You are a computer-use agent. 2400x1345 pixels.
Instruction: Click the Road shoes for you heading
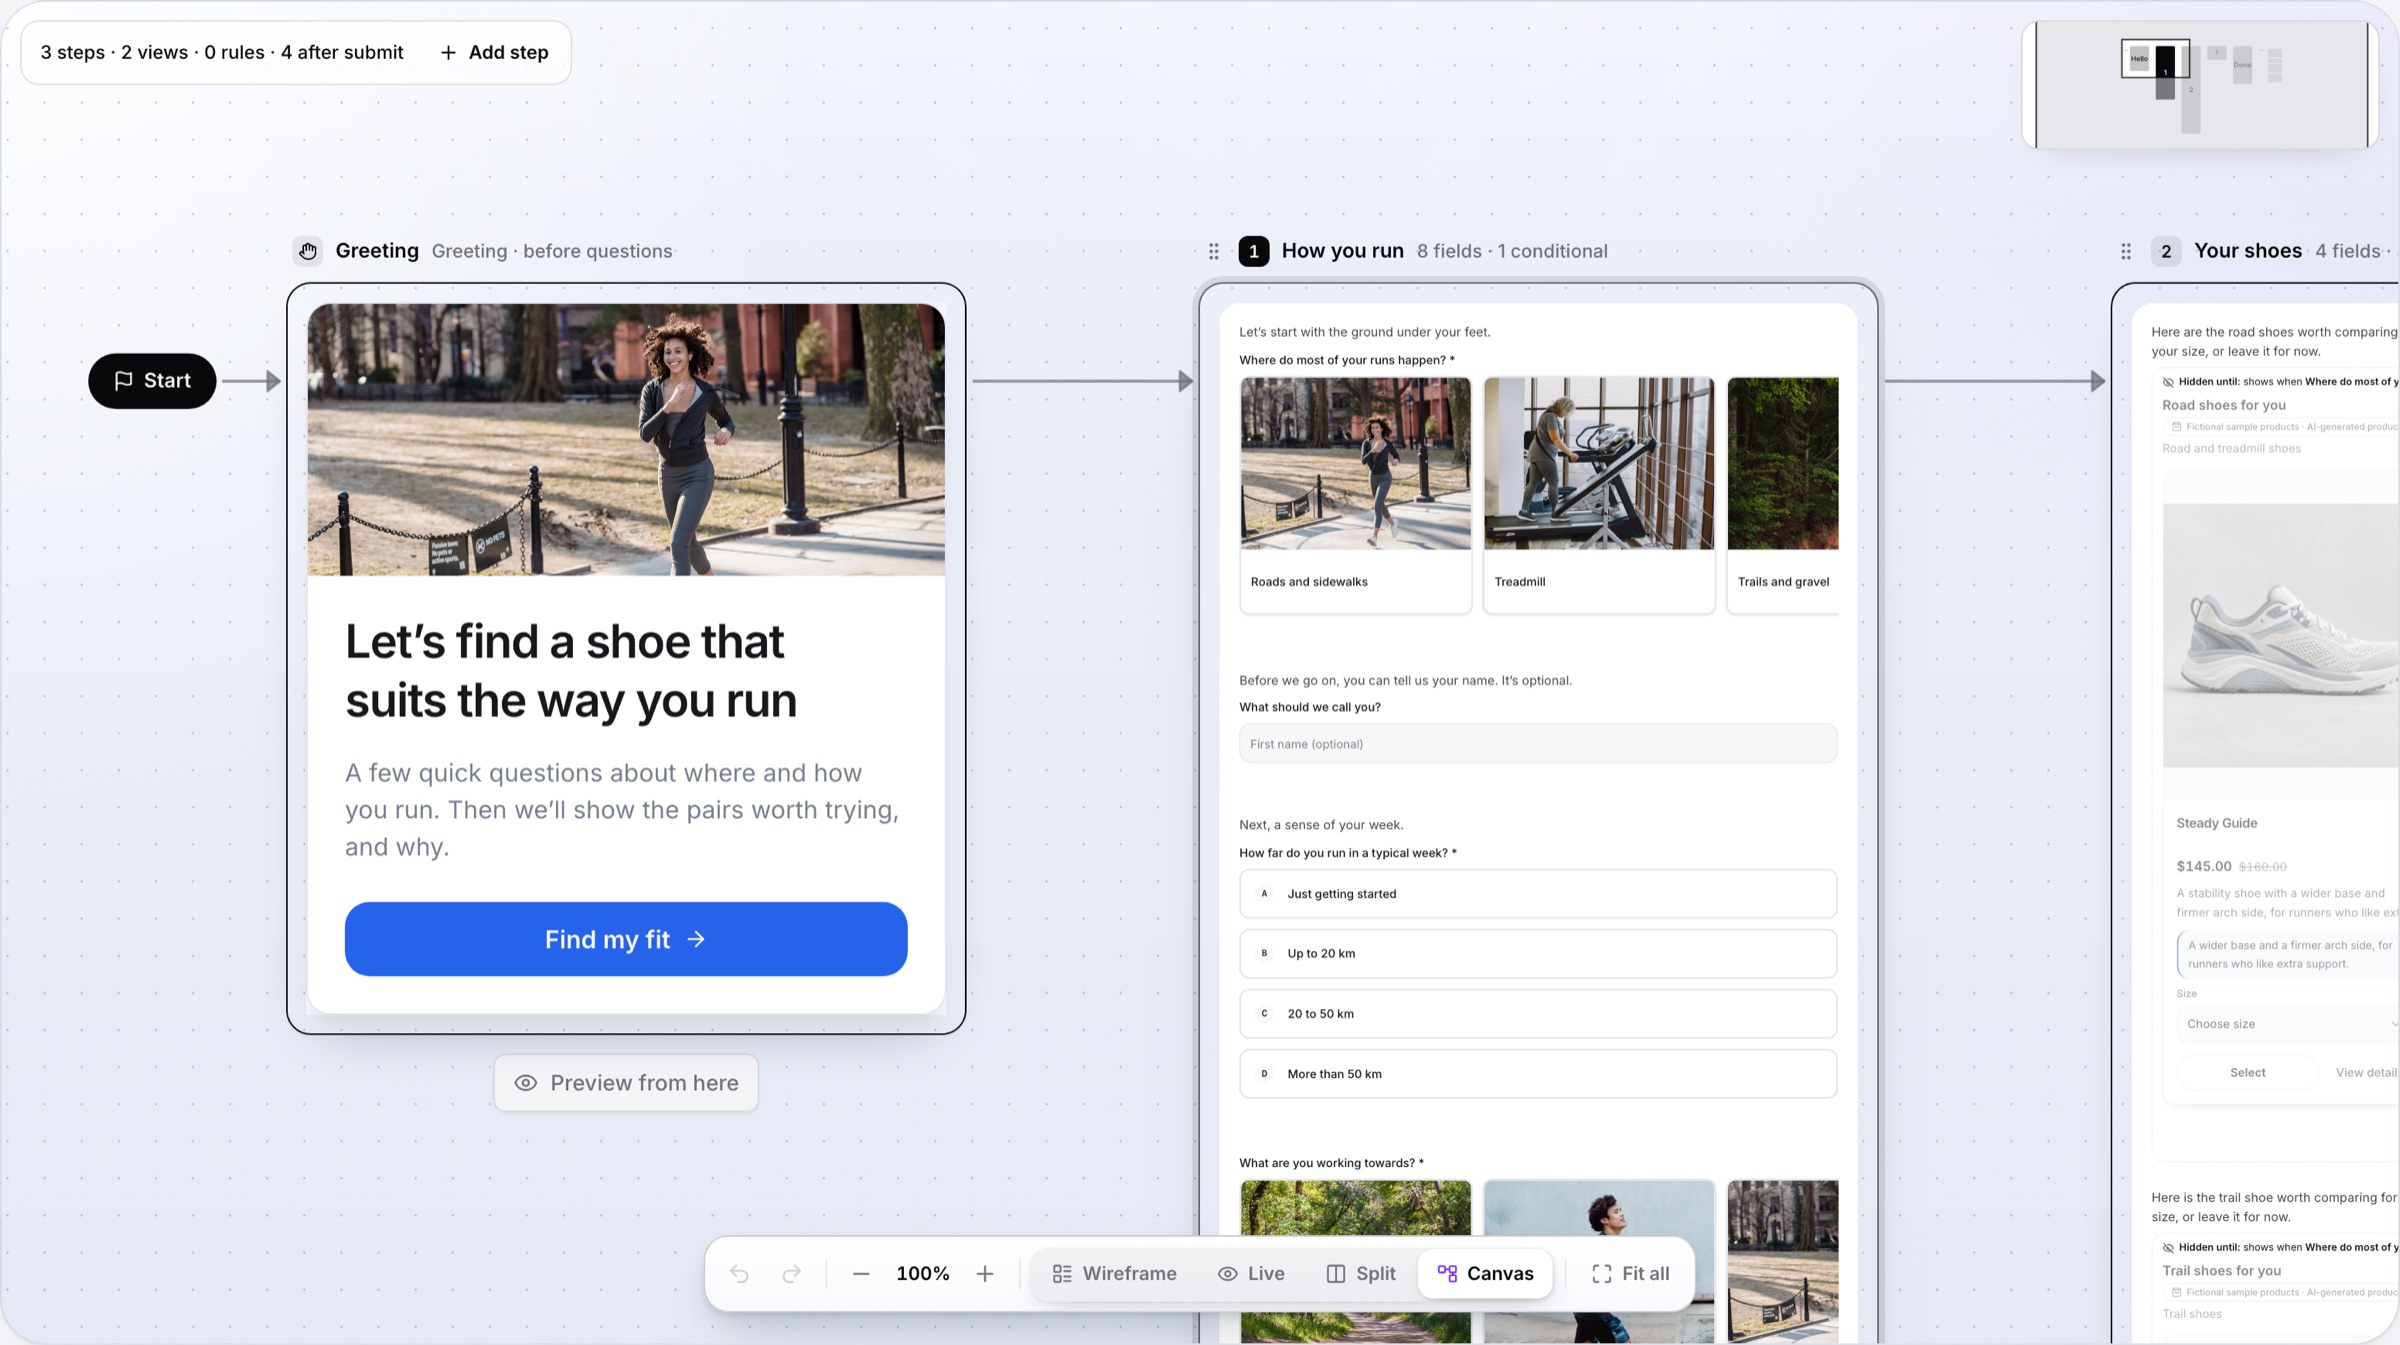click(2224, 405)
